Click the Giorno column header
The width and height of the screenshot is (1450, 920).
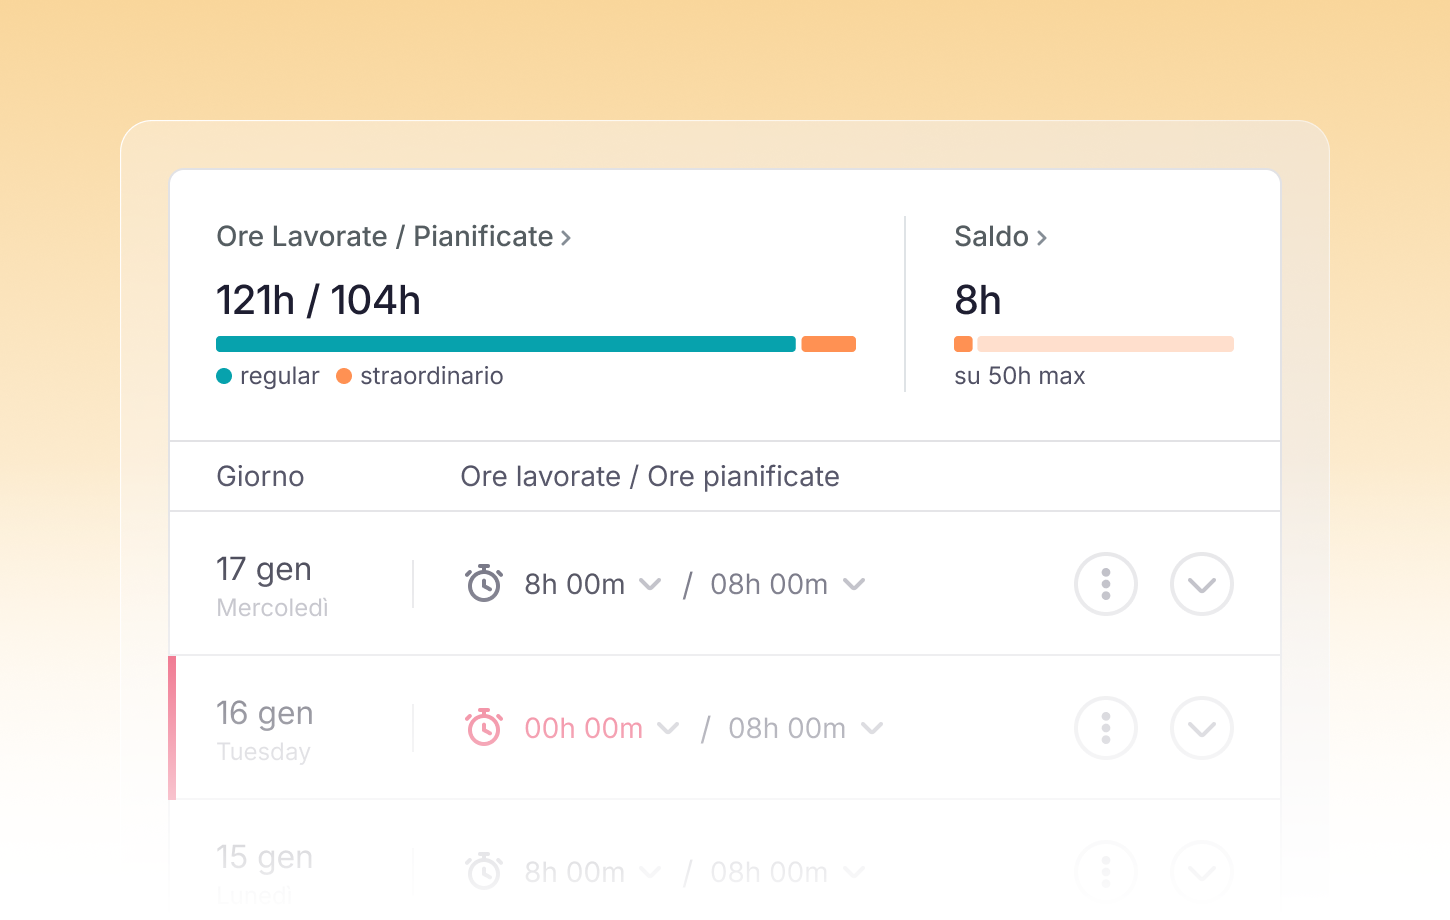pos(260,476)
